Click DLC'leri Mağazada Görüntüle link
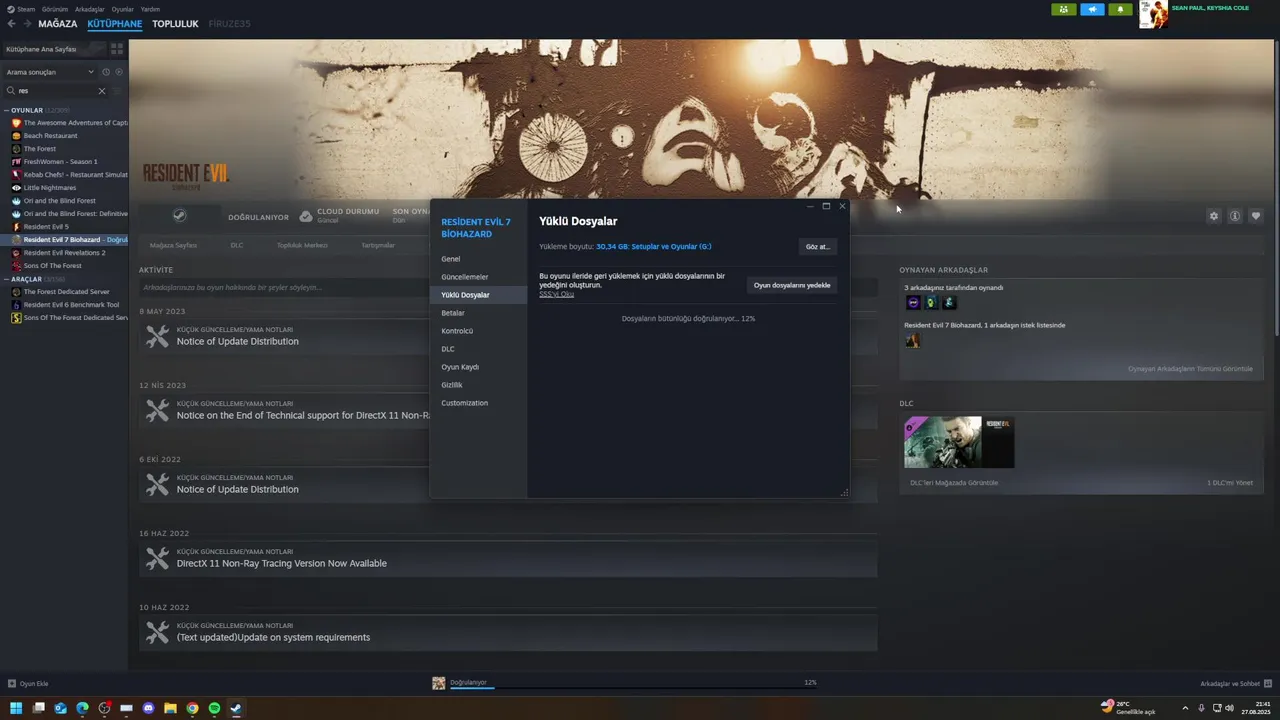Screen dimensions: 1280x720 pos(954,483)
